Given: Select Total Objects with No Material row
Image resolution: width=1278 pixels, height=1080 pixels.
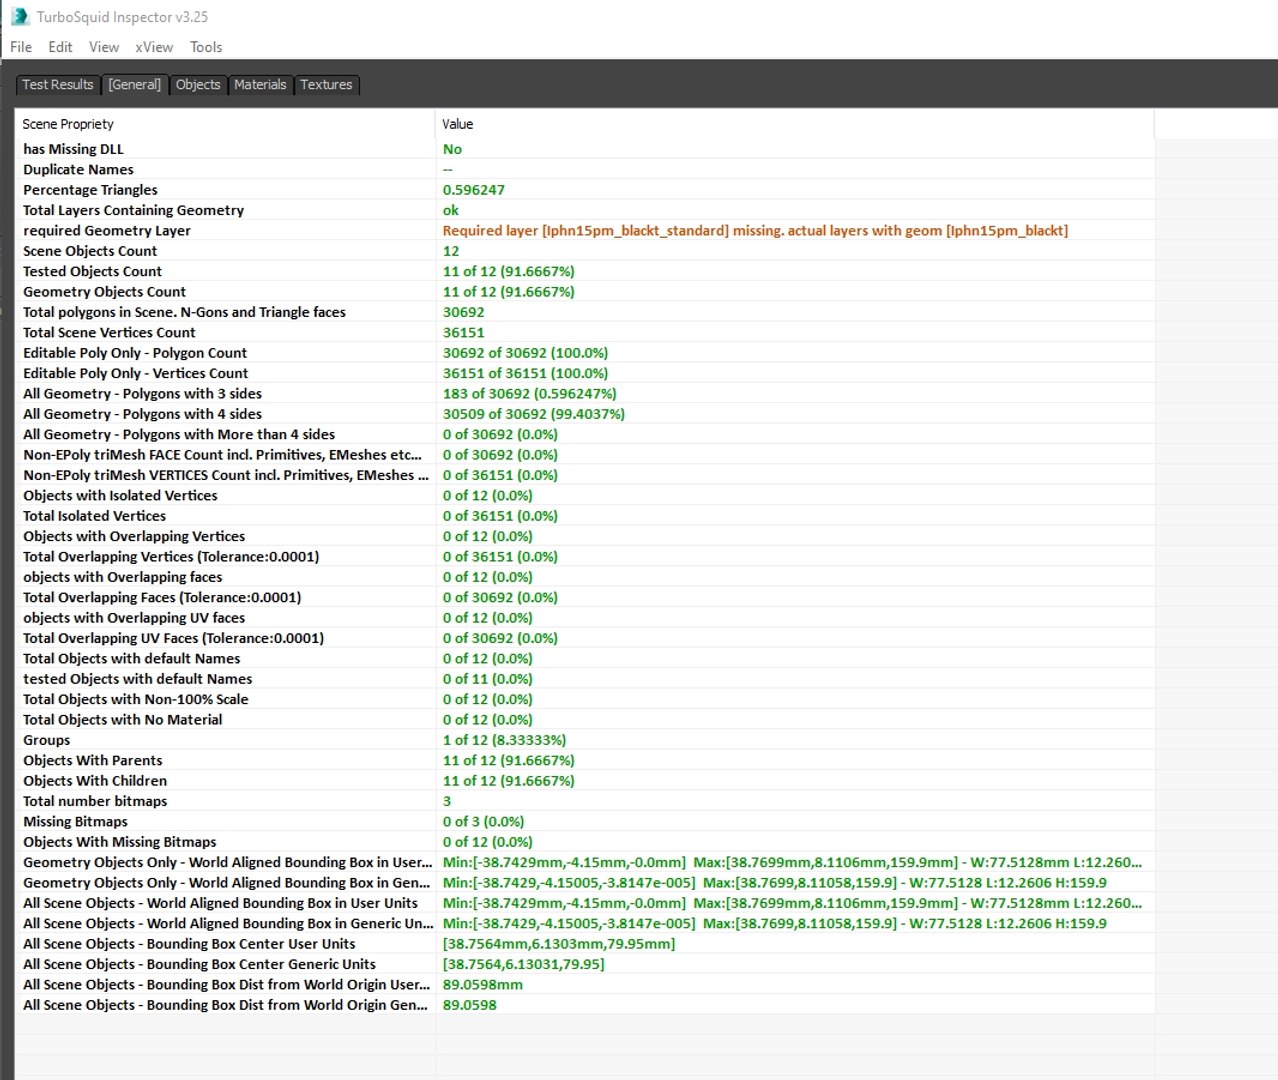Looking at the screenshot, I should point(585,720).
